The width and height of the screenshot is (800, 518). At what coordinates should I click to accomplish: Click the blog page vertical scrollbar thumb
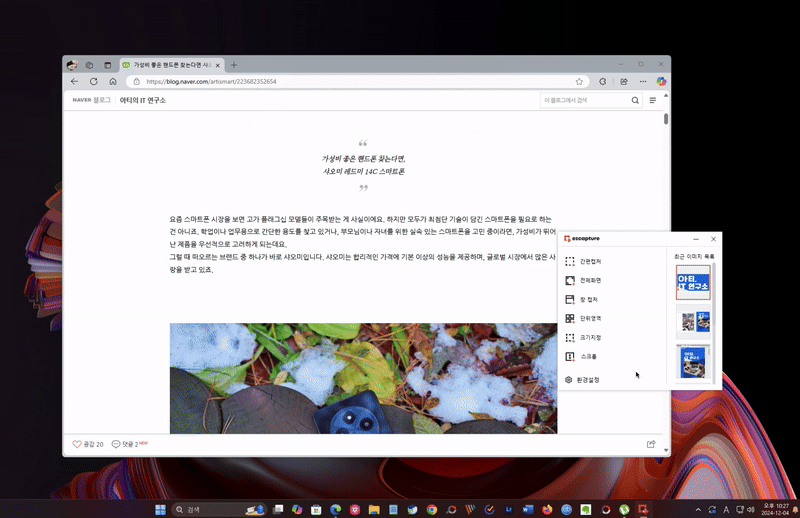pyautogui.click(x=666, y=118)
